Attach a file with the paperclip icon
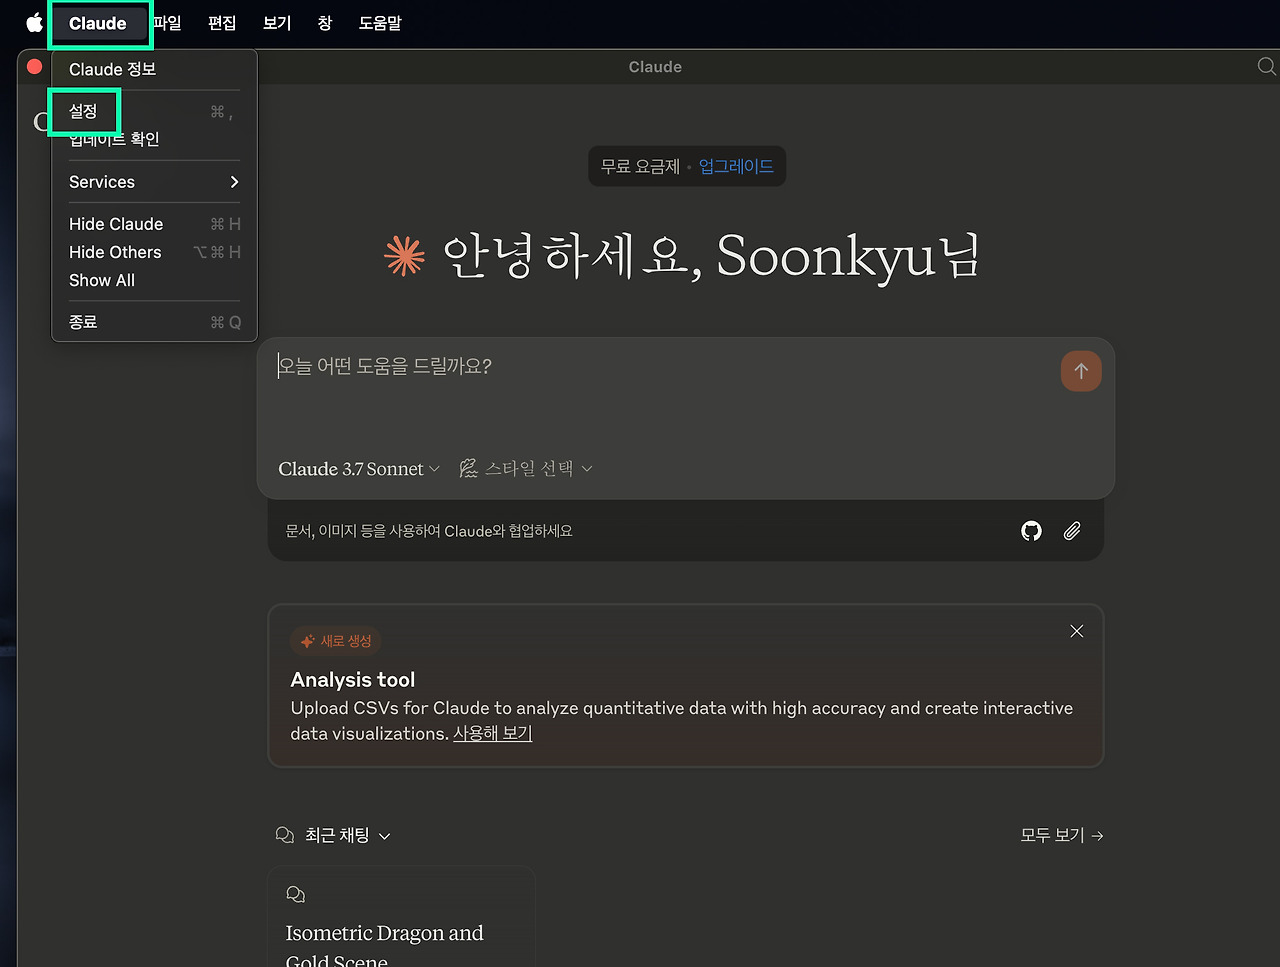This screenshot has width=1280, height=967. point(1072,531)
